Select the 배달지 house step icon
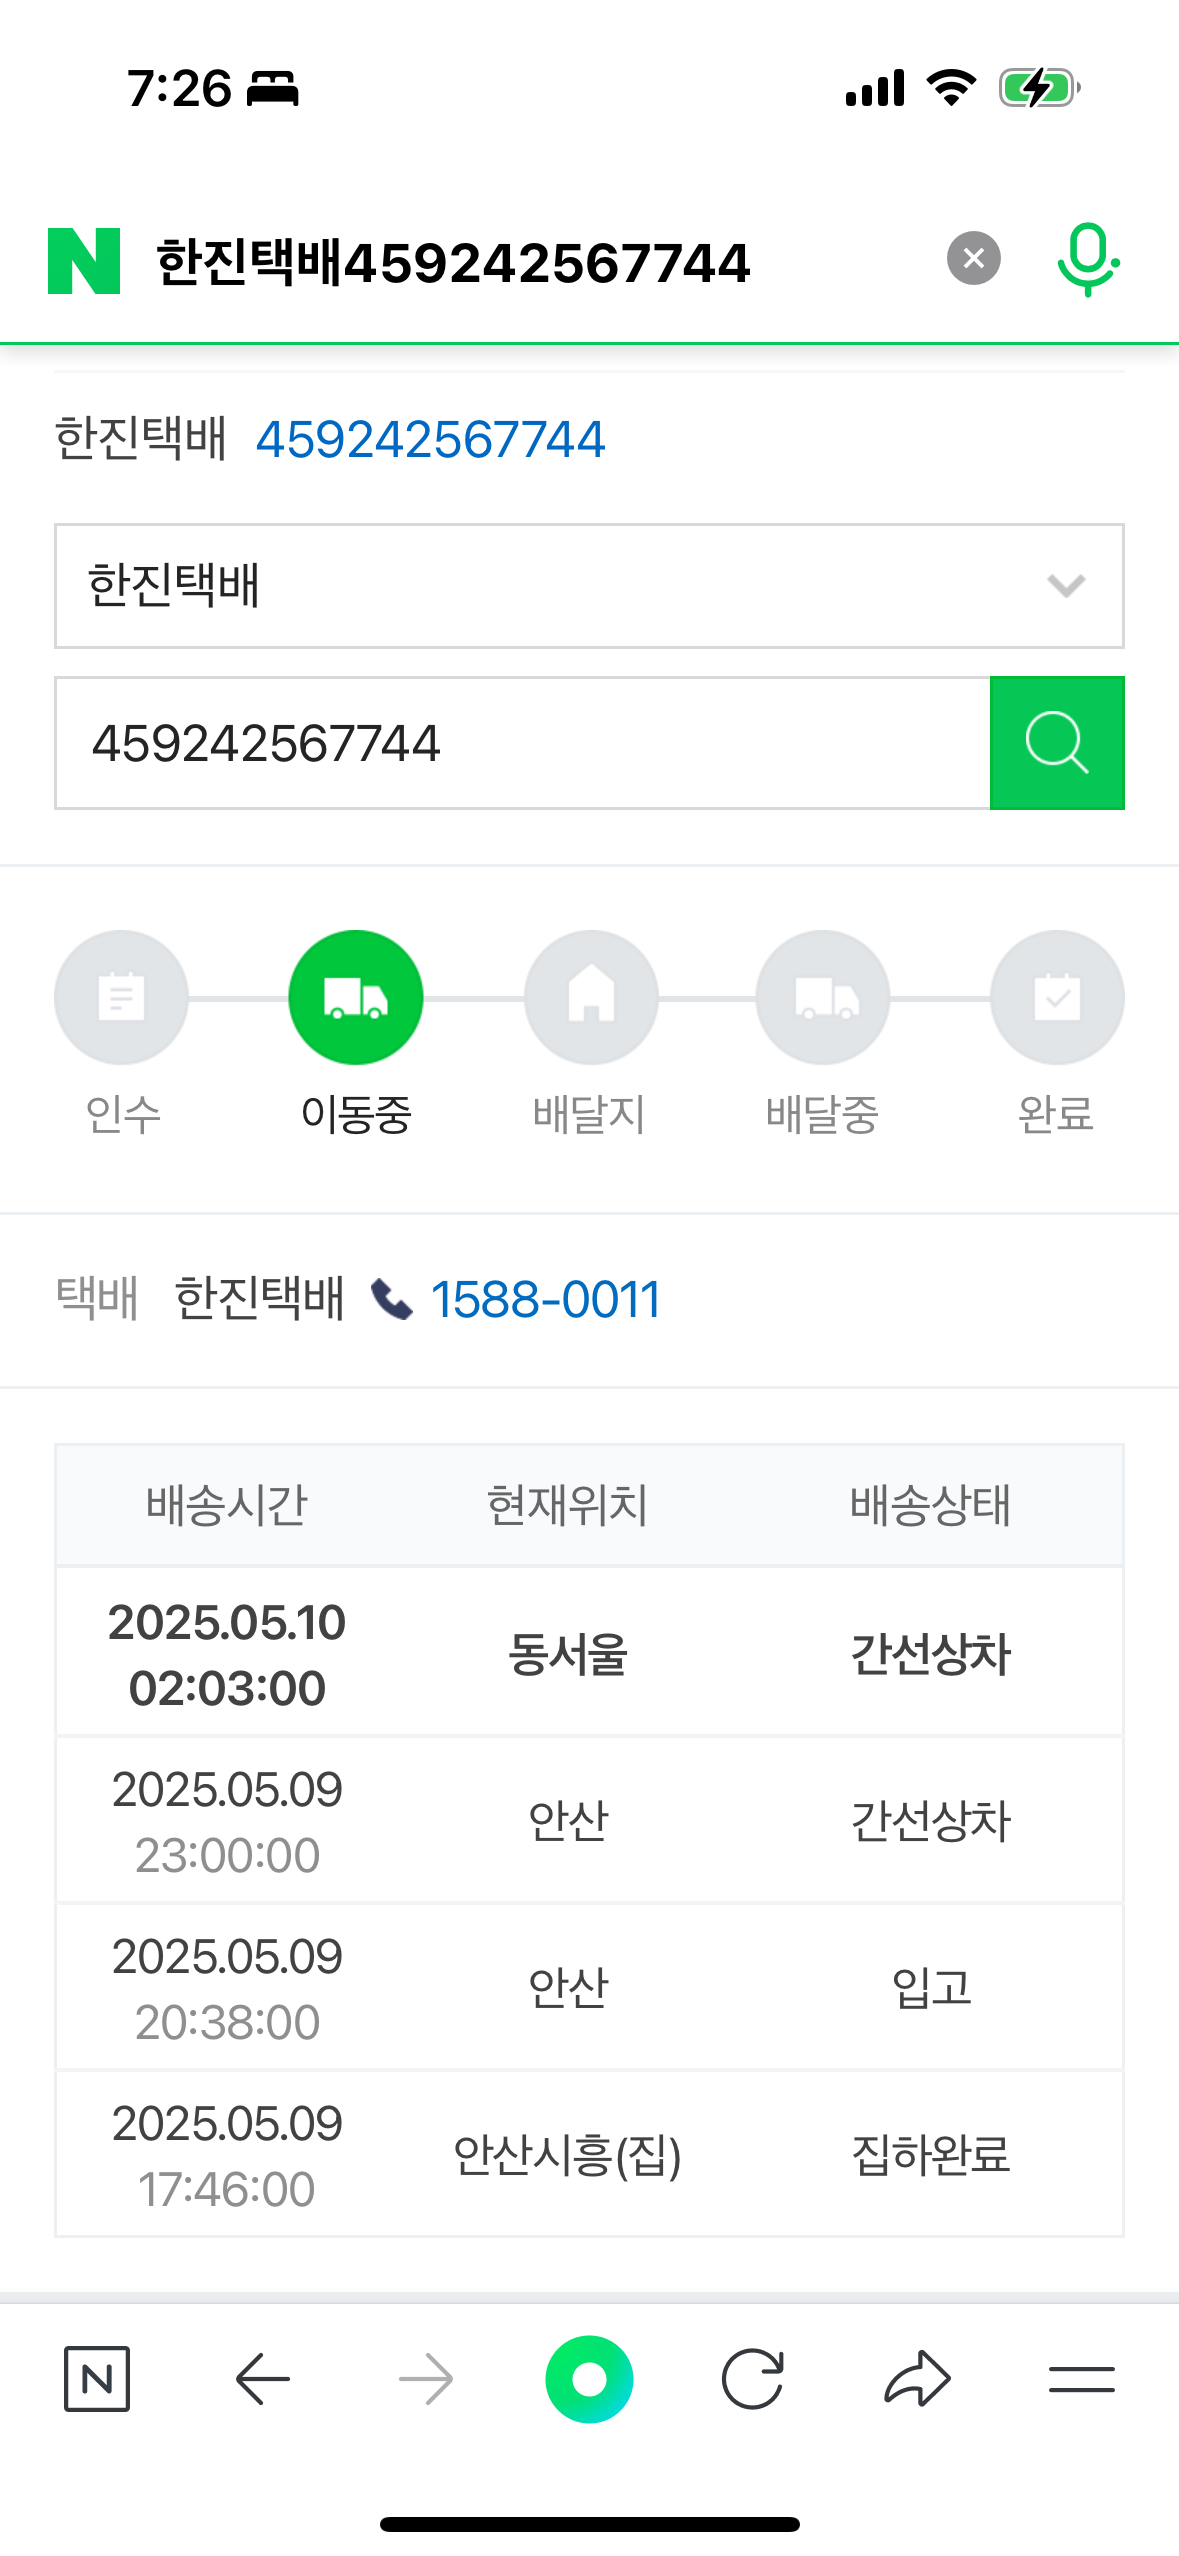This screenshot has width=1179, height=2556. [x=591, y=998]
